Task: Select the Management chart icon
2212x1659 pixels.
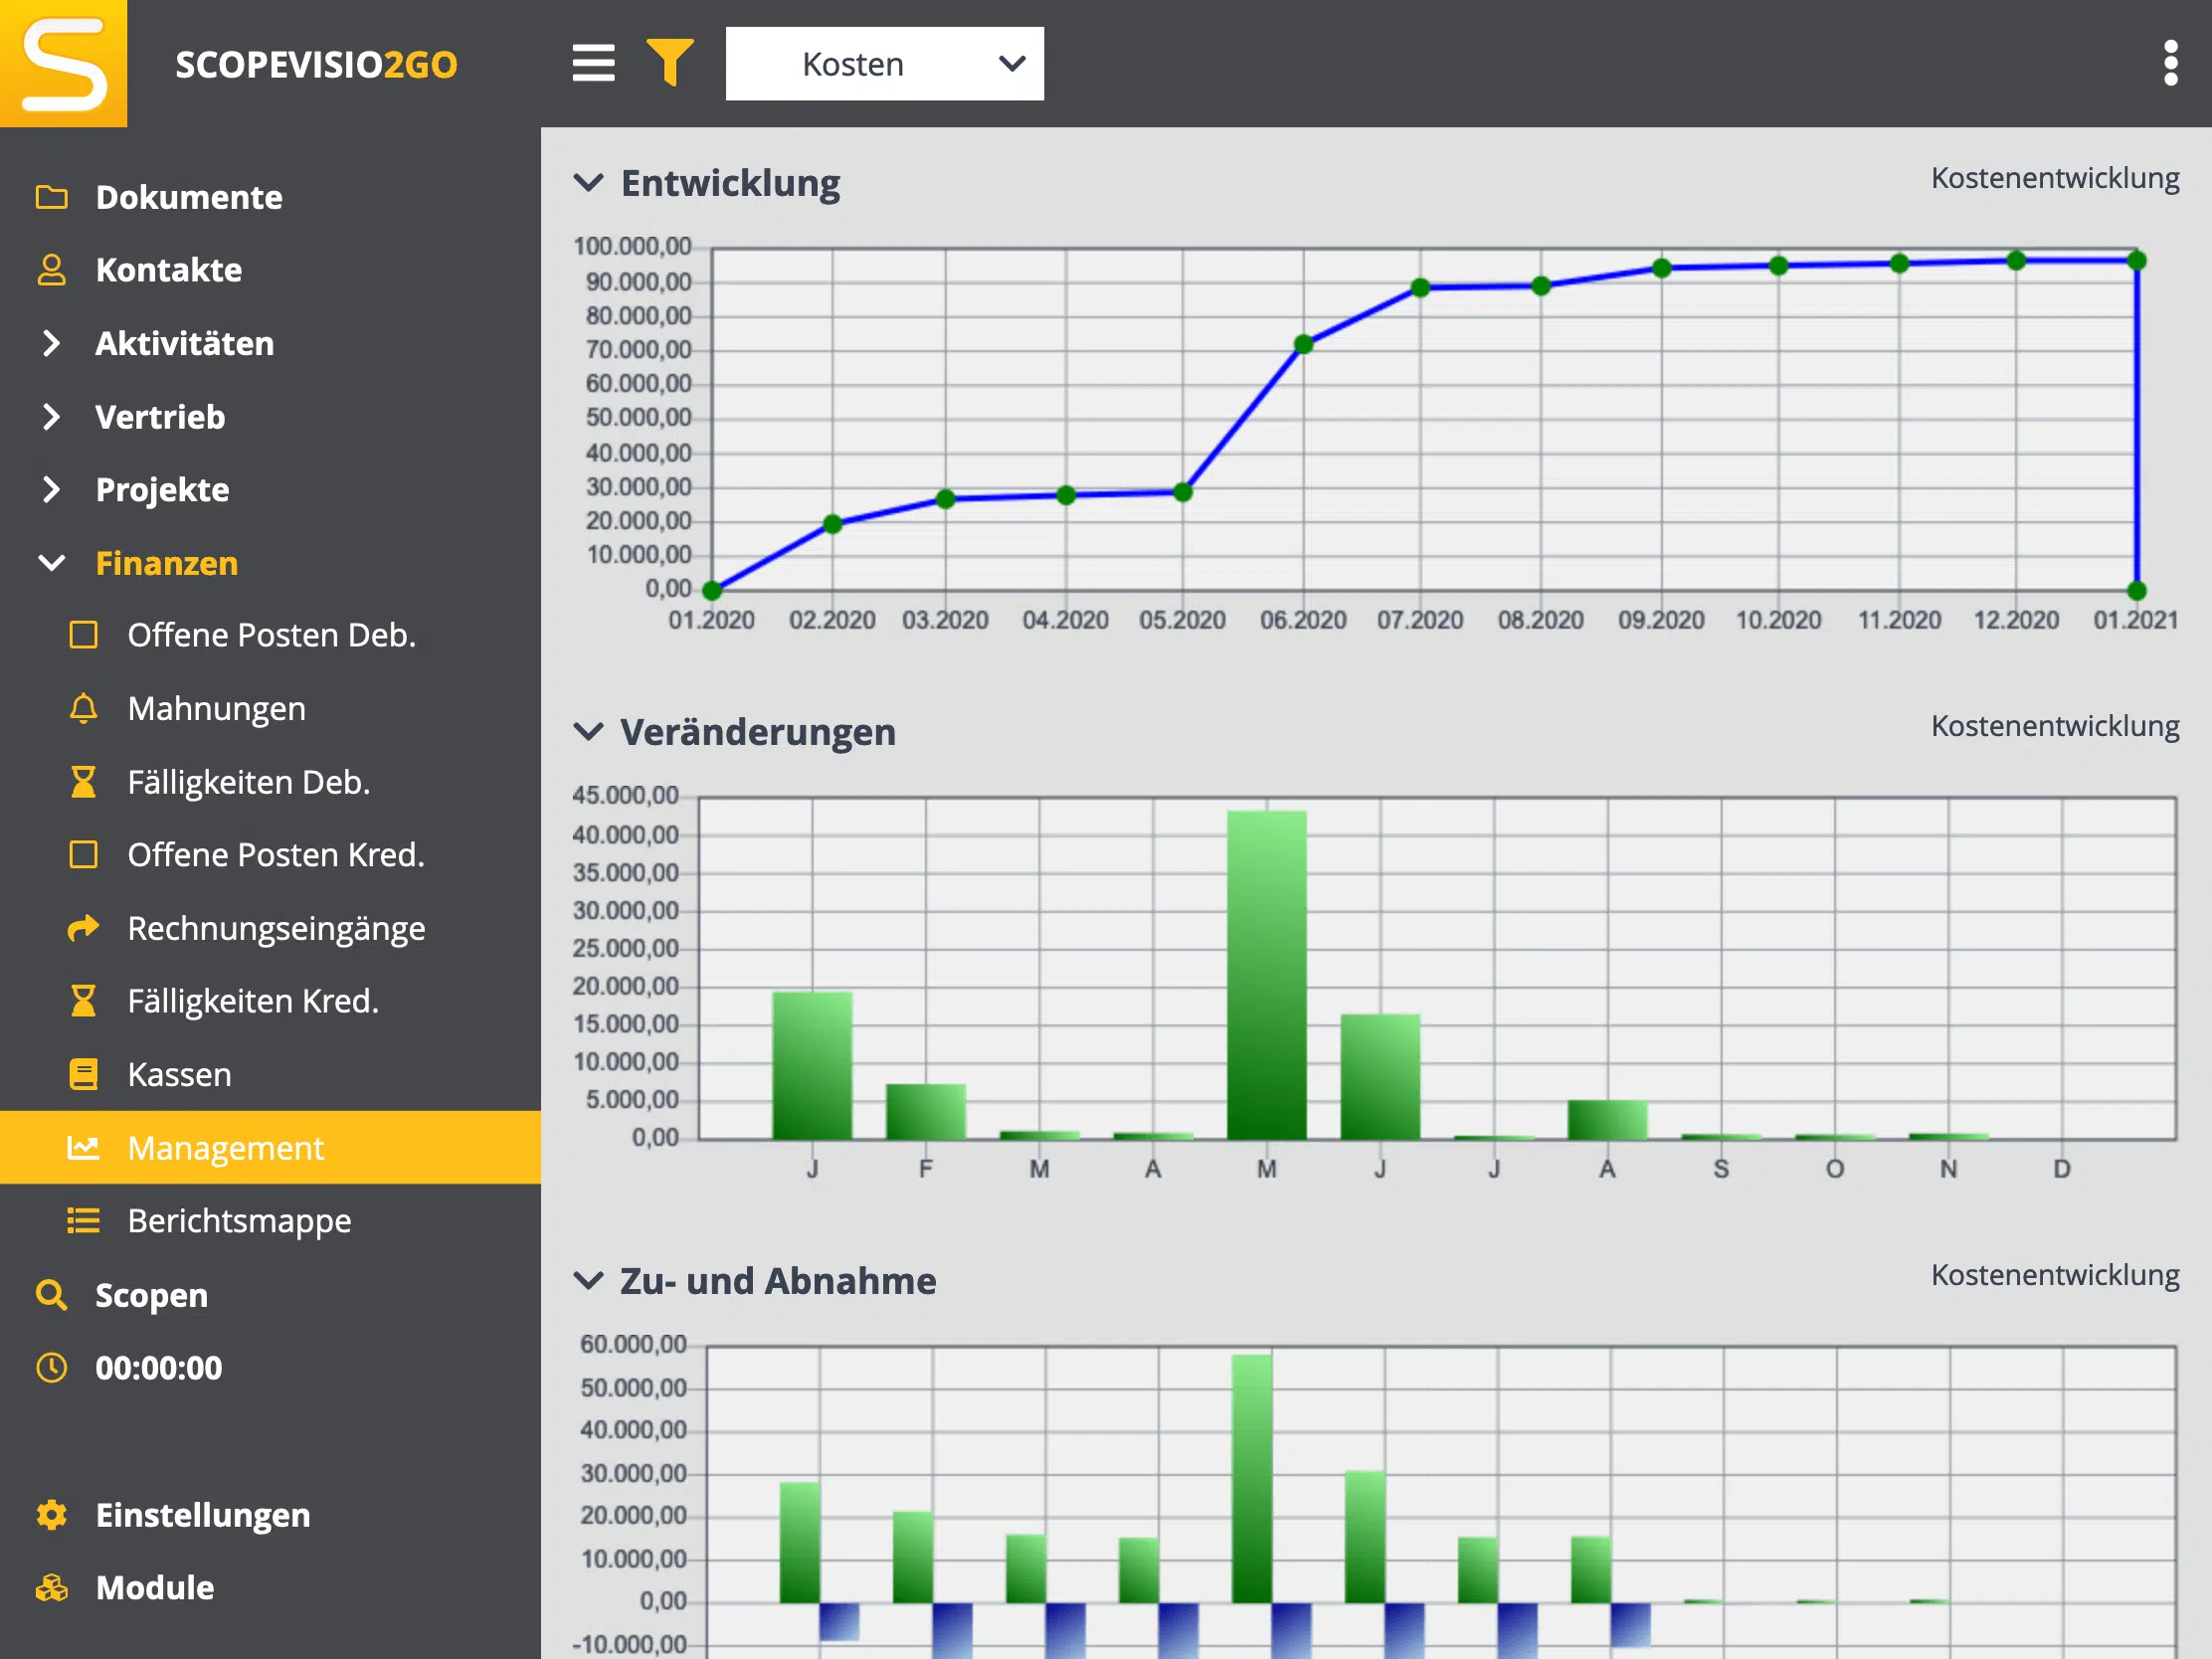Action: tap(84, 1148)
